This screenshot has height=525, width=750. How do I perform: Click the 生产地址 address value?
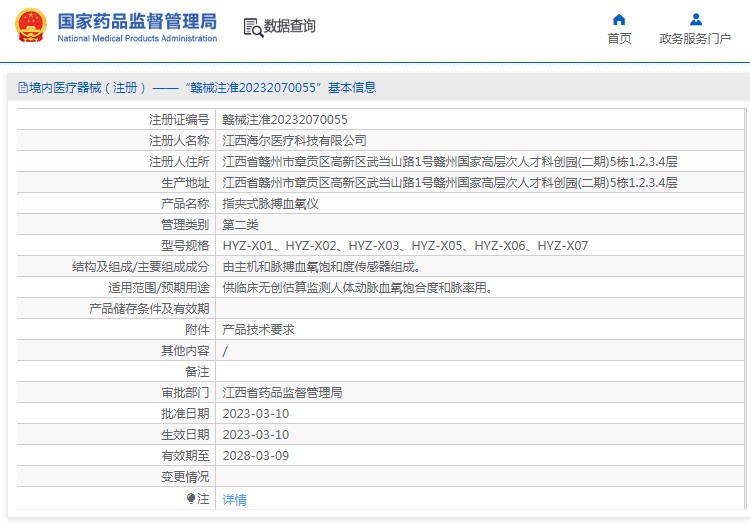[x=450, y=183]
